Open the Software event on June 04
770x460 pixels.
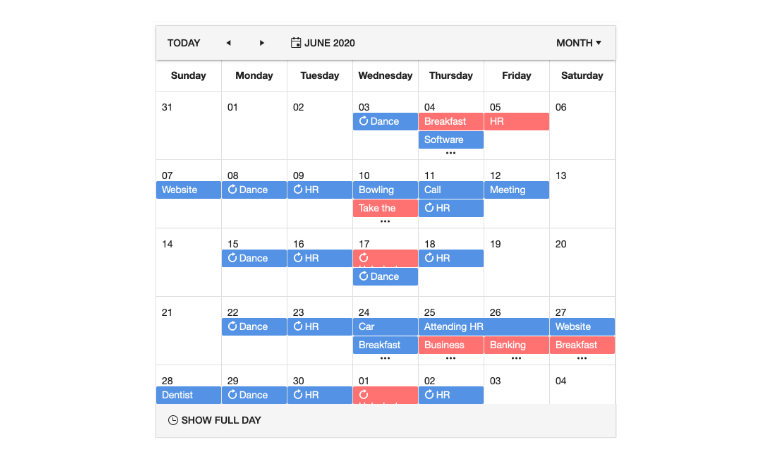451,139
